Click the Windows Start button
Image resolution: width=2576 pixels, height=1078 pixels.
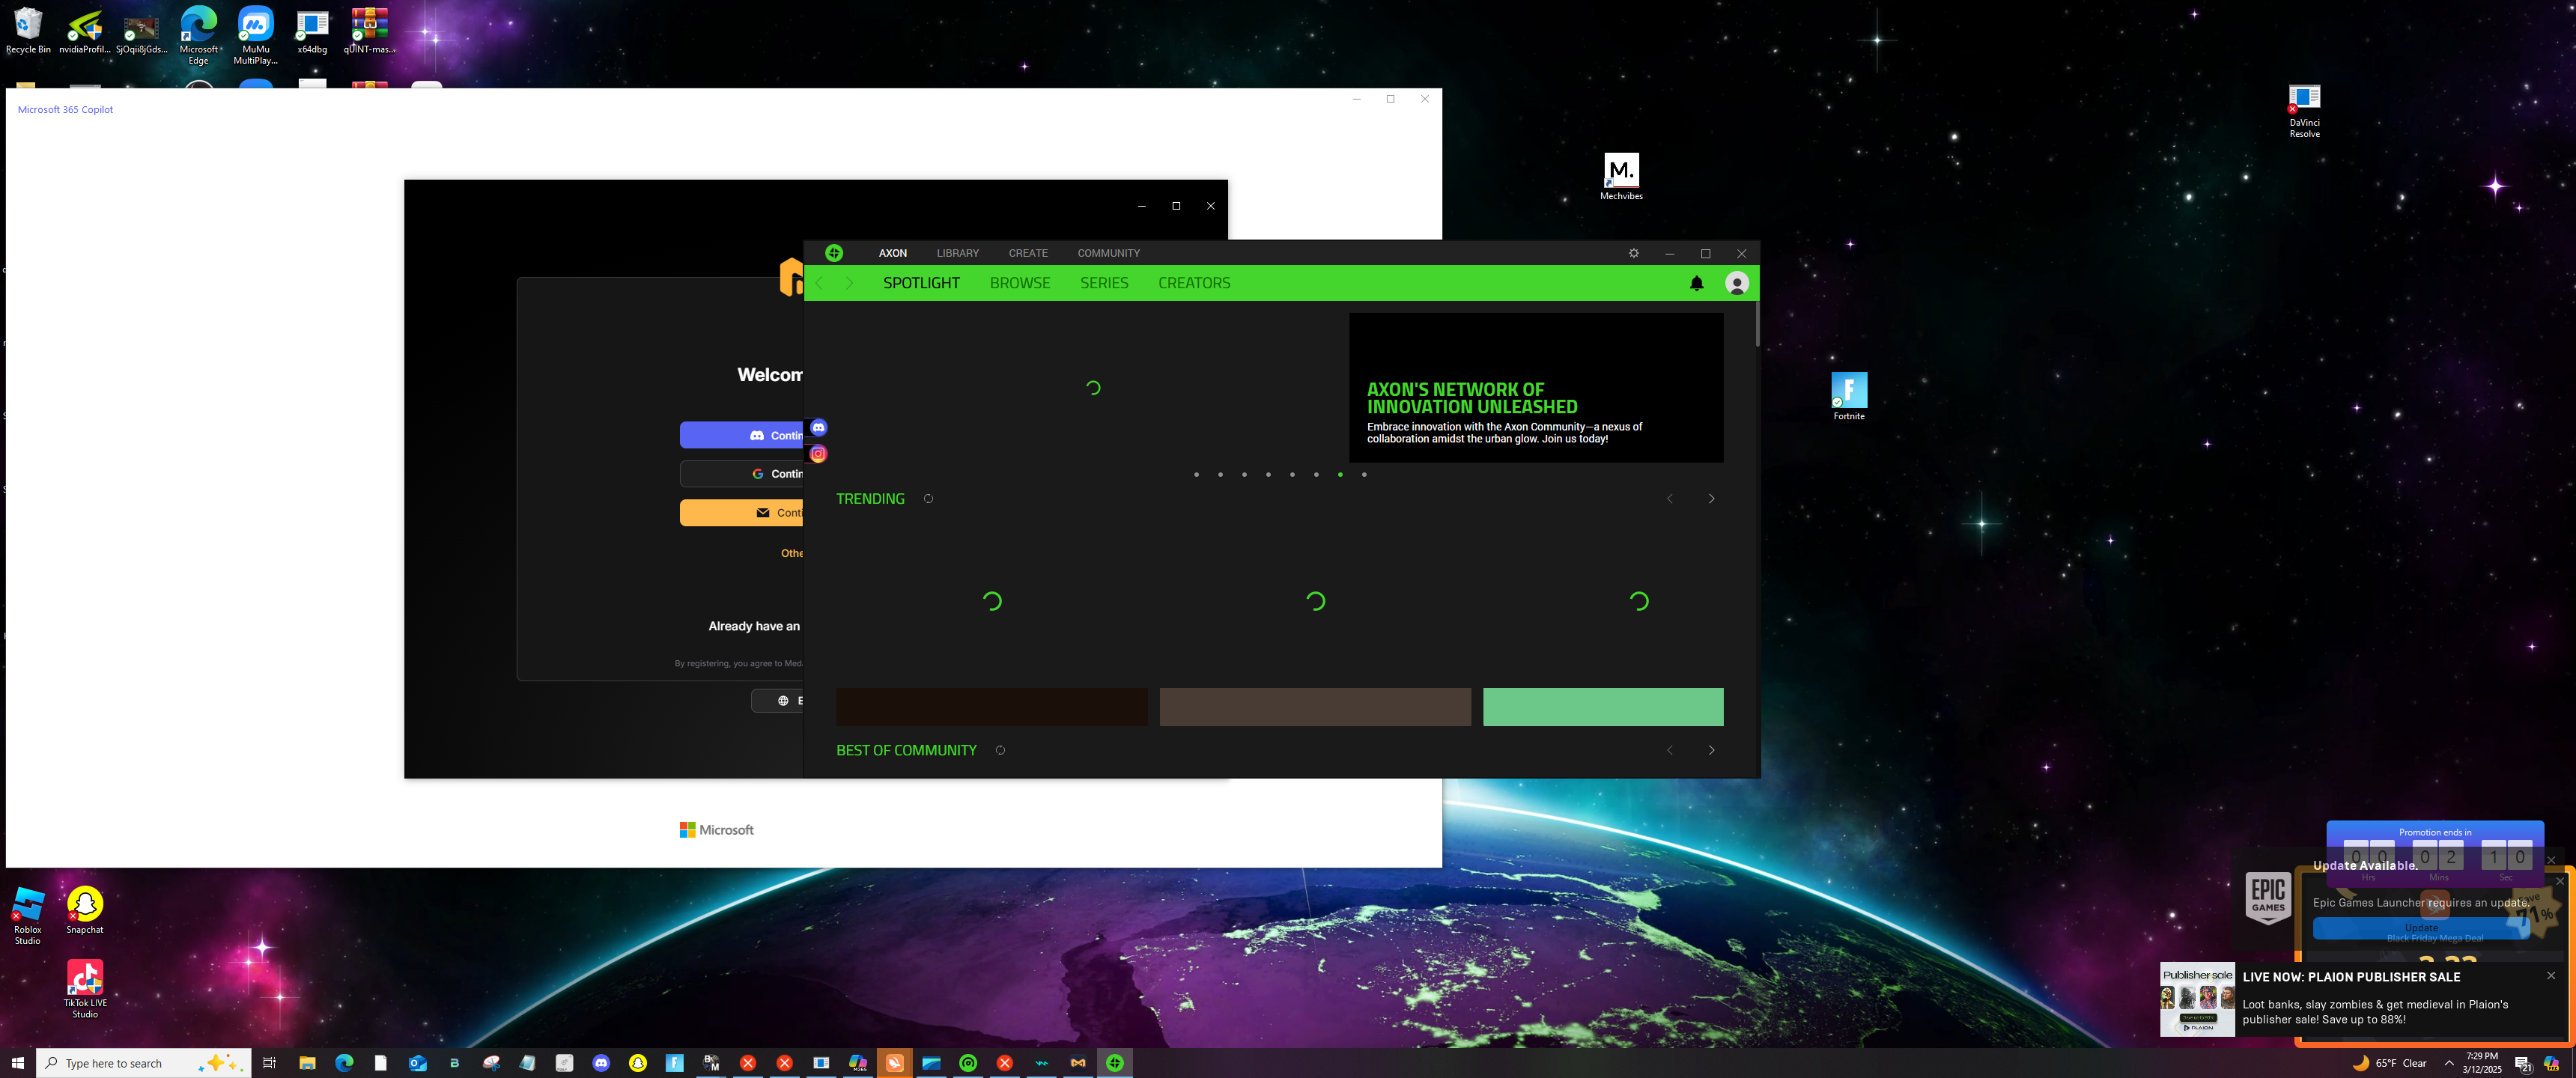(17, 1063)
